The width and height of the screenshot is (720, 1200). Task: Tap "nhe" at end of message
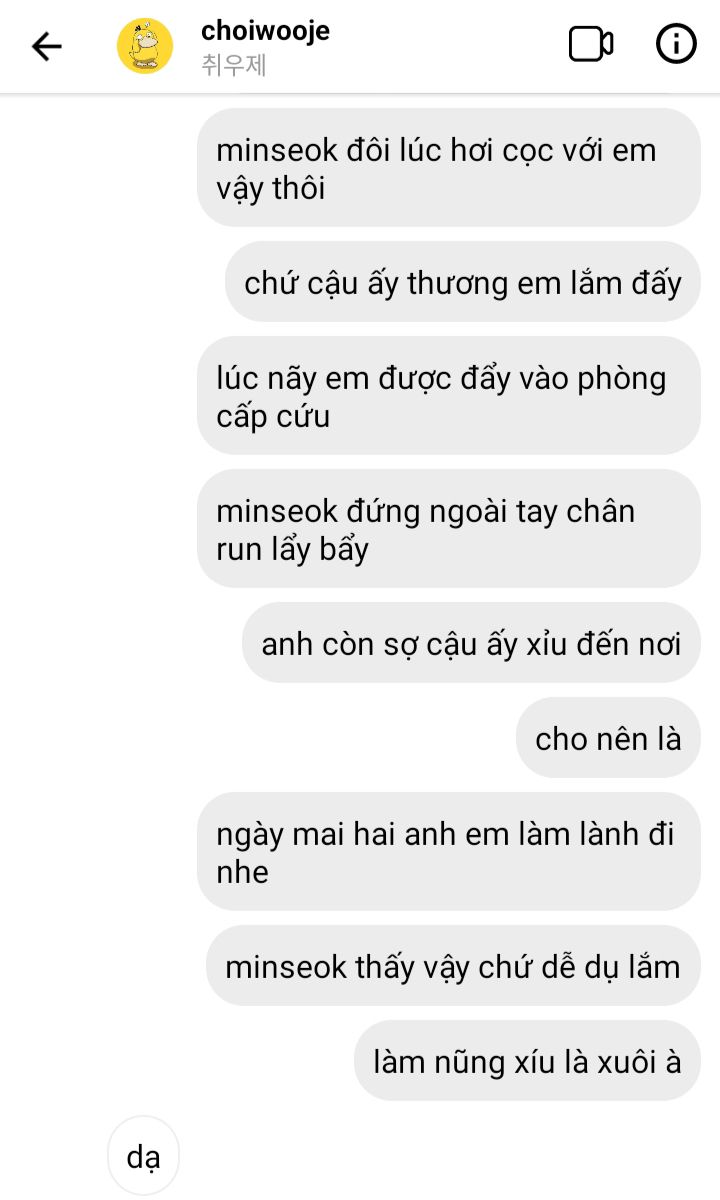pos(242,872)
